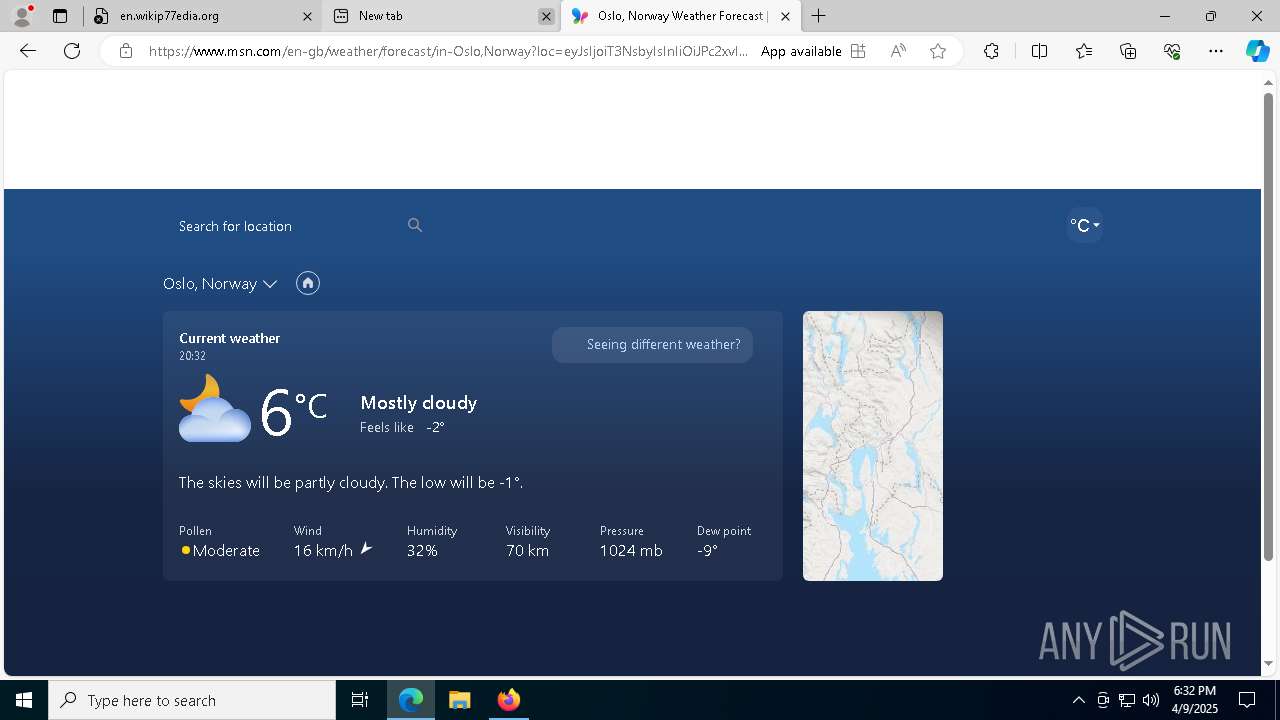Open Browser essentials heart icon
This screenshot has height=720, width=1280.
[x=1172, y=51]
